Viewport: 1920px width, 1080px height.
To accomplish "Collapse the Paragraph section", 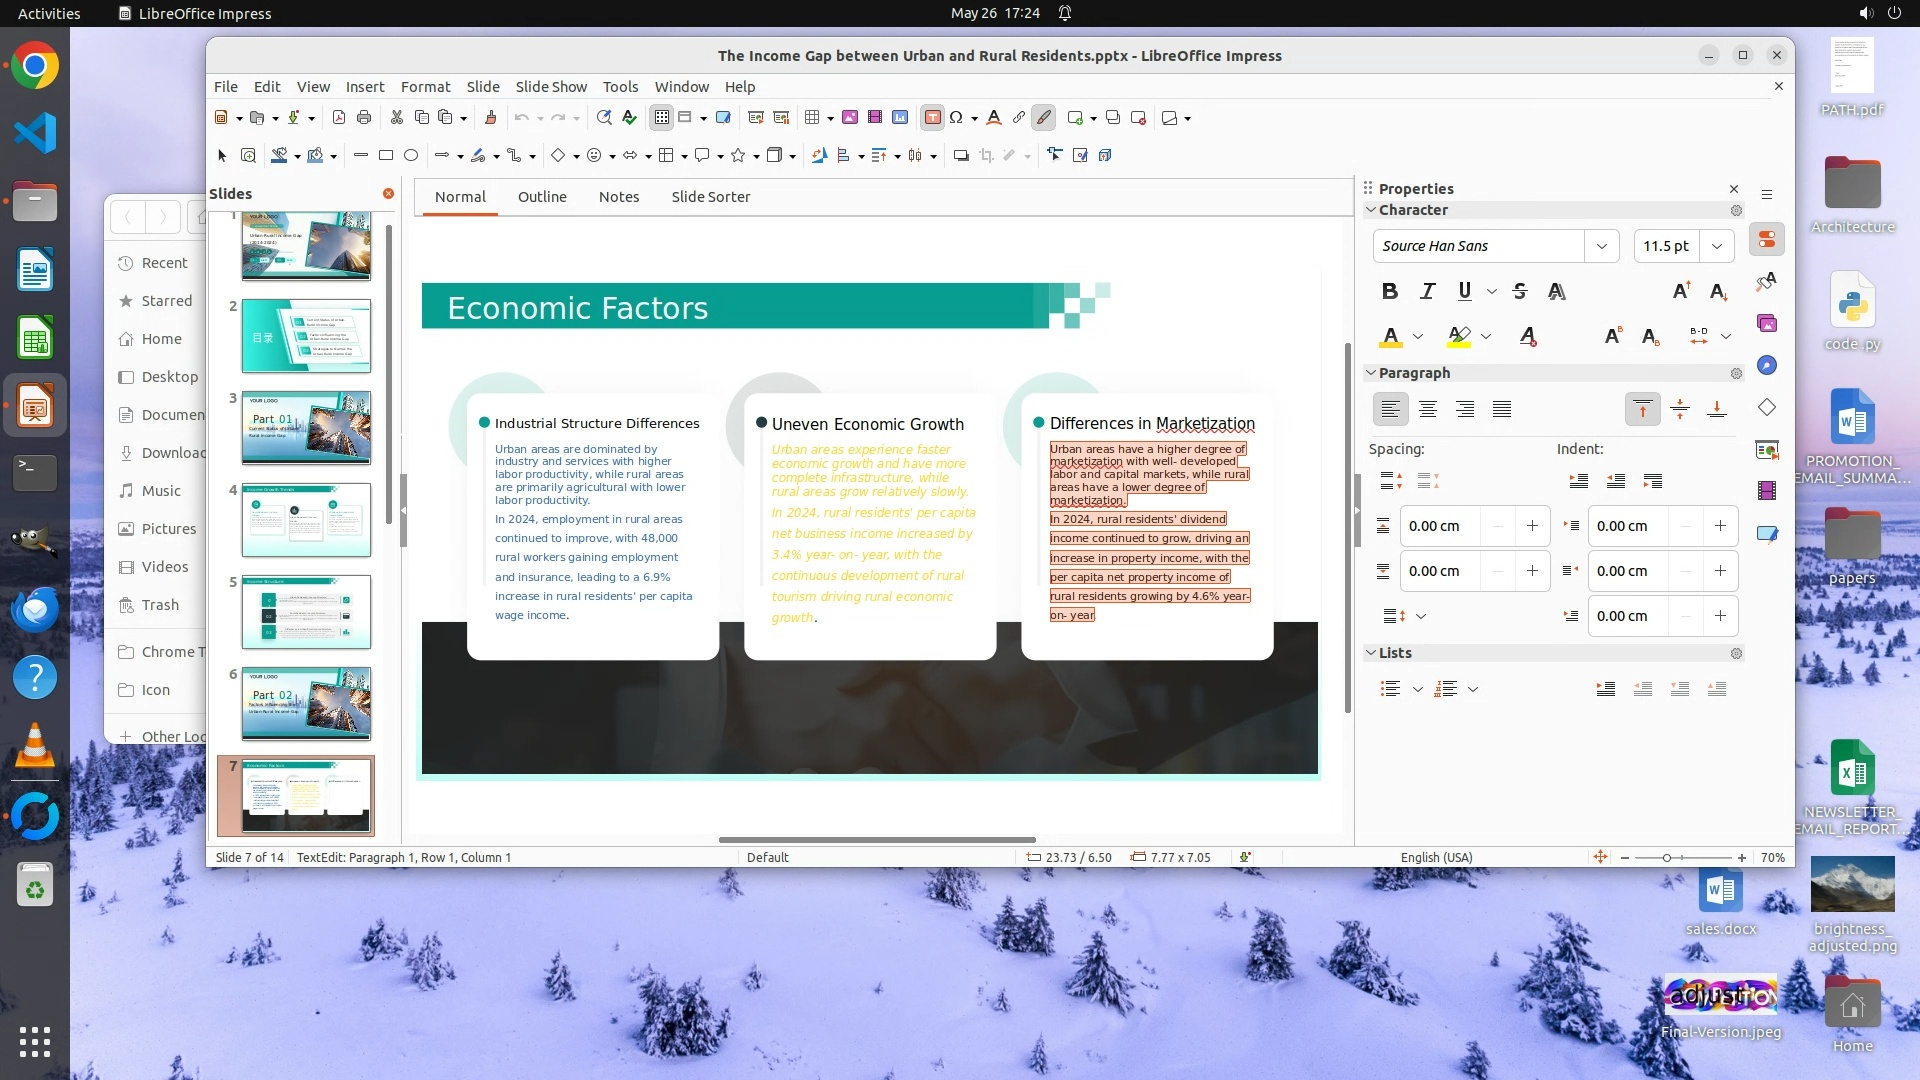I will click(1371, 373).
